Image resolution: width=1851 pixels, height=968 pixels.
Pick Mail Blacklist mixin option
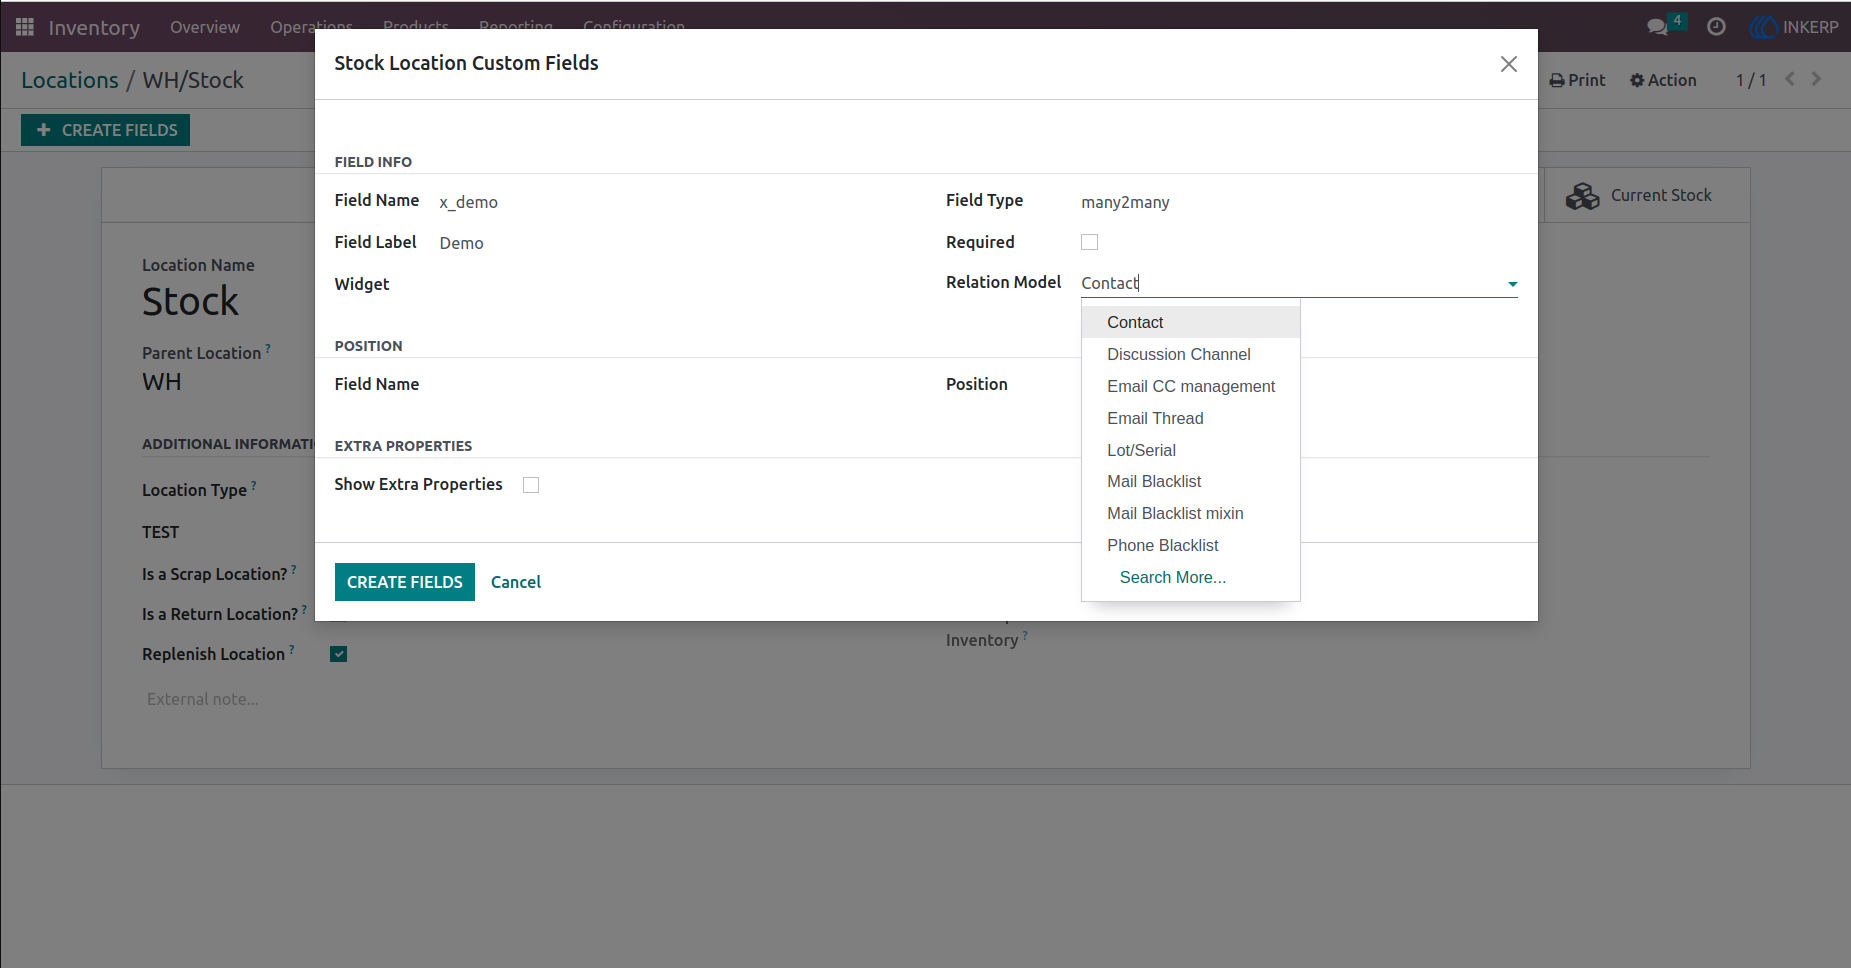(x=1191, y=513)
